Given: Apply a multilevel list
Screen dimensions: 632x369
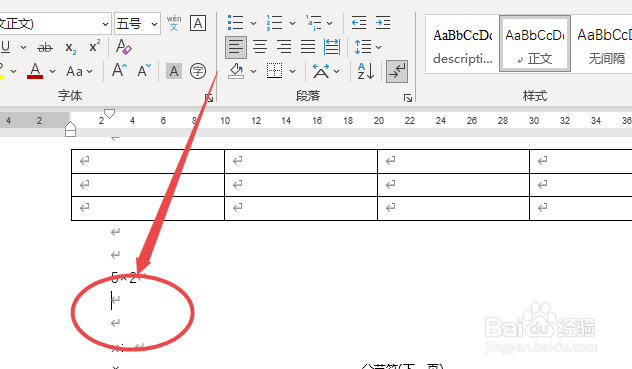Looking at the screenshot, I should coord(313,23).
